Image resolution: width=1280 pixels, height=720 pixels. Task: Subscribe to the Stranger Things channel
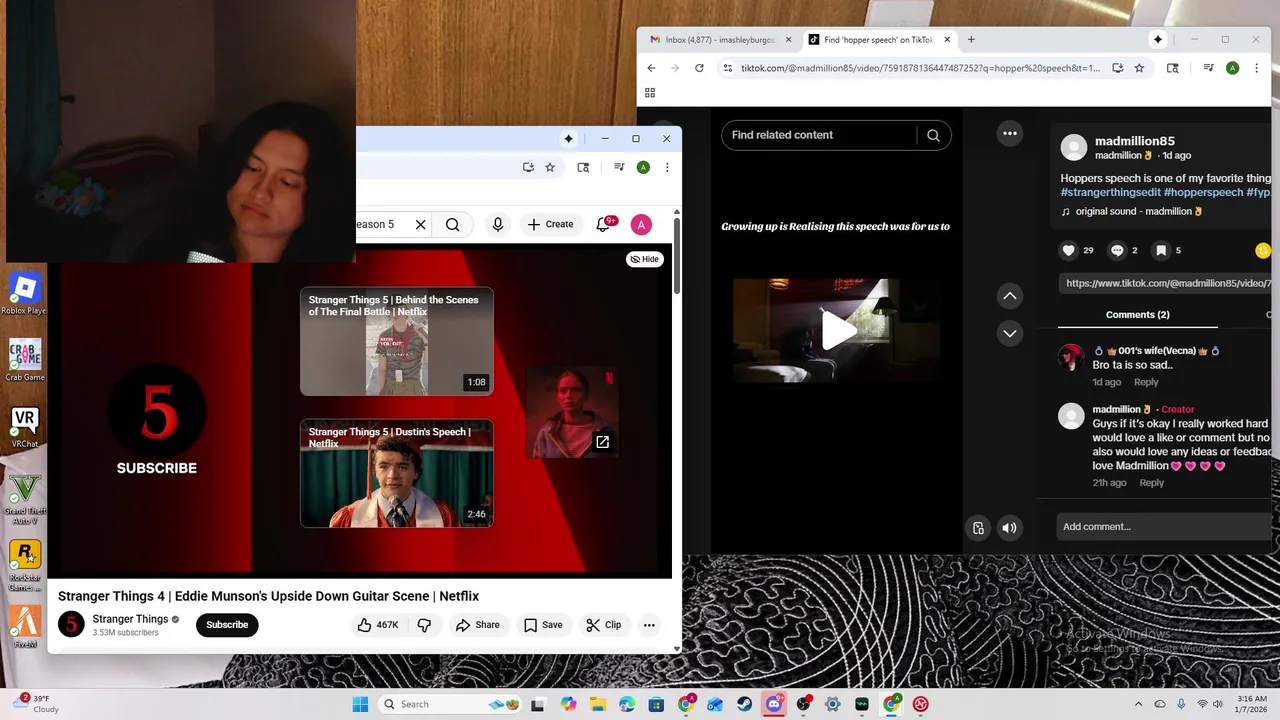click(x=227, y=625)
